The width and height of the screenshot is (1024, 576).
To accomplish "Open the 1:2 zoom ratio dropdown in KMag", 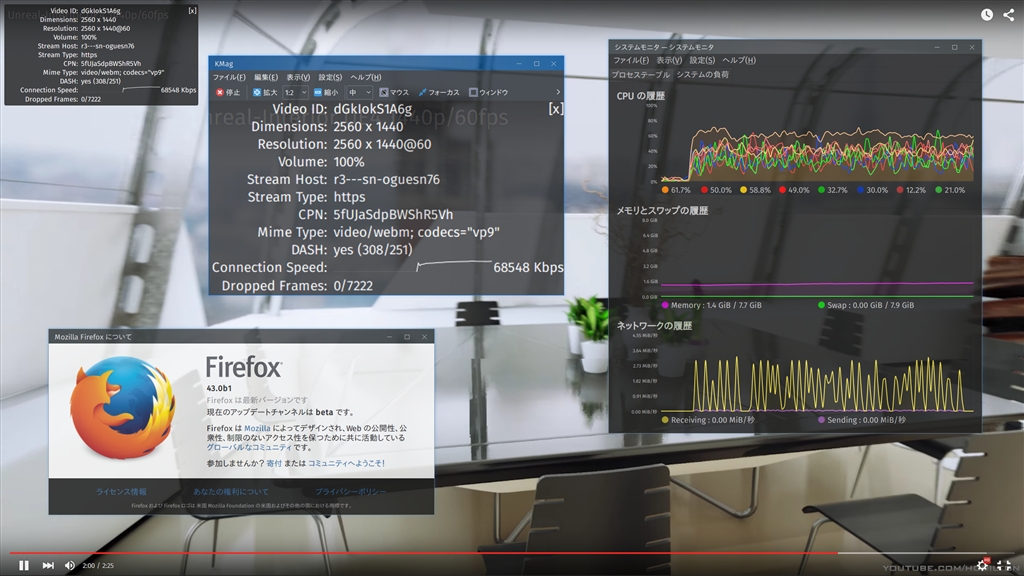I will pyautogui.click(x=295, y=93).
